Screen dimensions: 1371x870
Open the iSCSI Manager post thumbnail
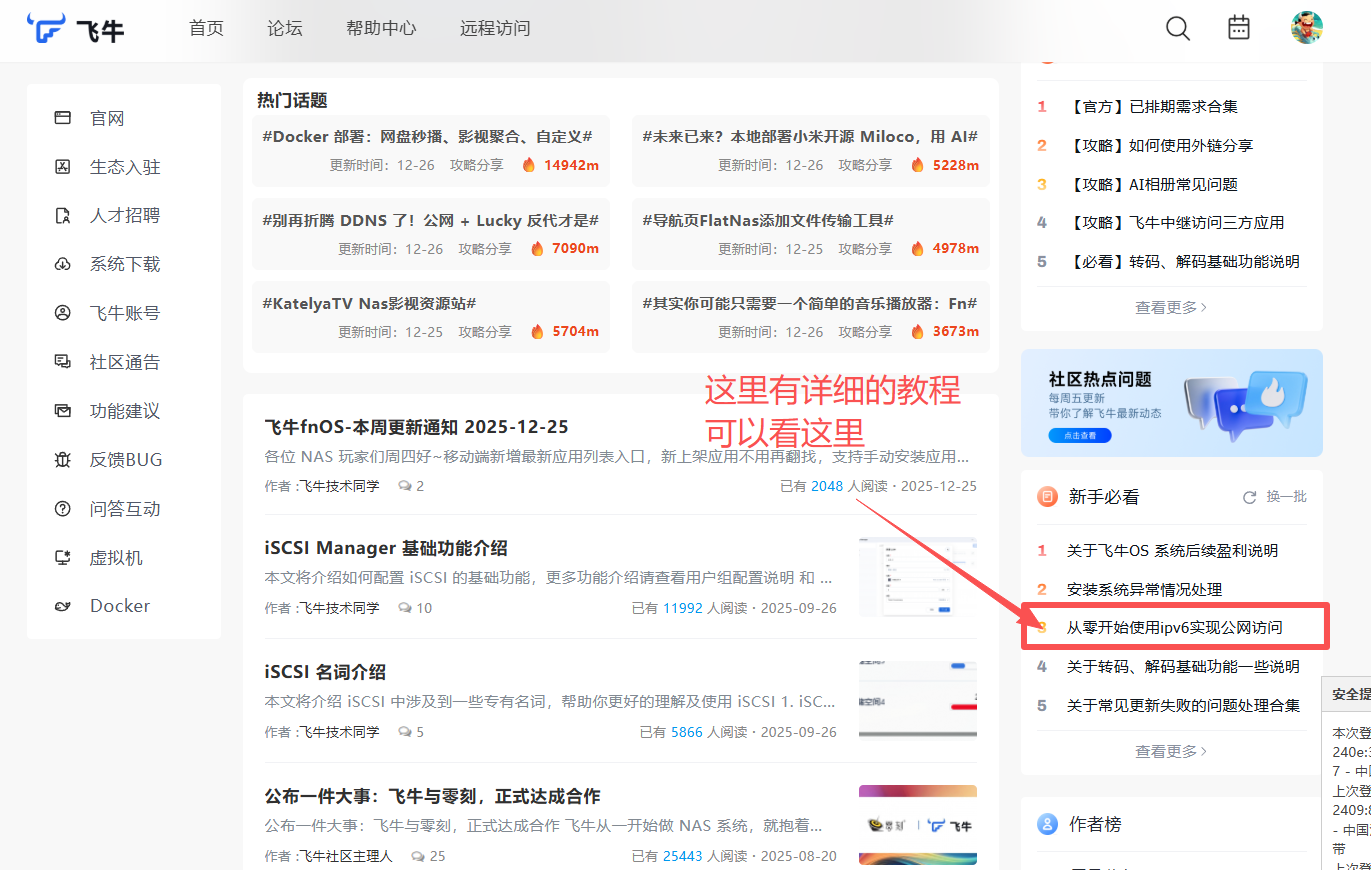(918, 577)
